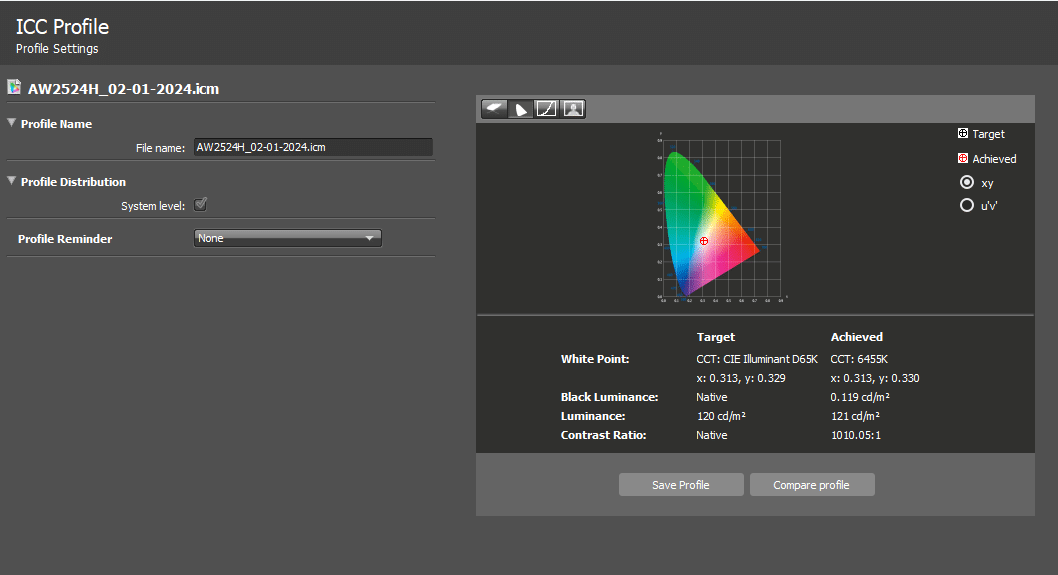Click the ICC Profile page title
This screenshot has width=1058, height=575.
point(62,27)
